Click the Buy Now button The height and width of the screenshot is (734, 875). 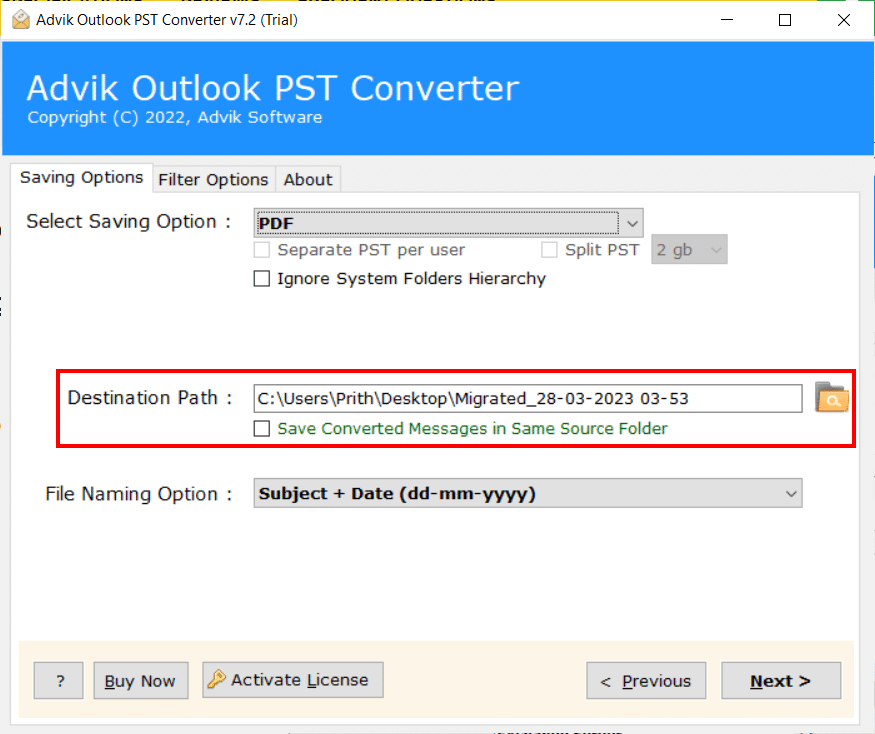click(x=140, y=680)
